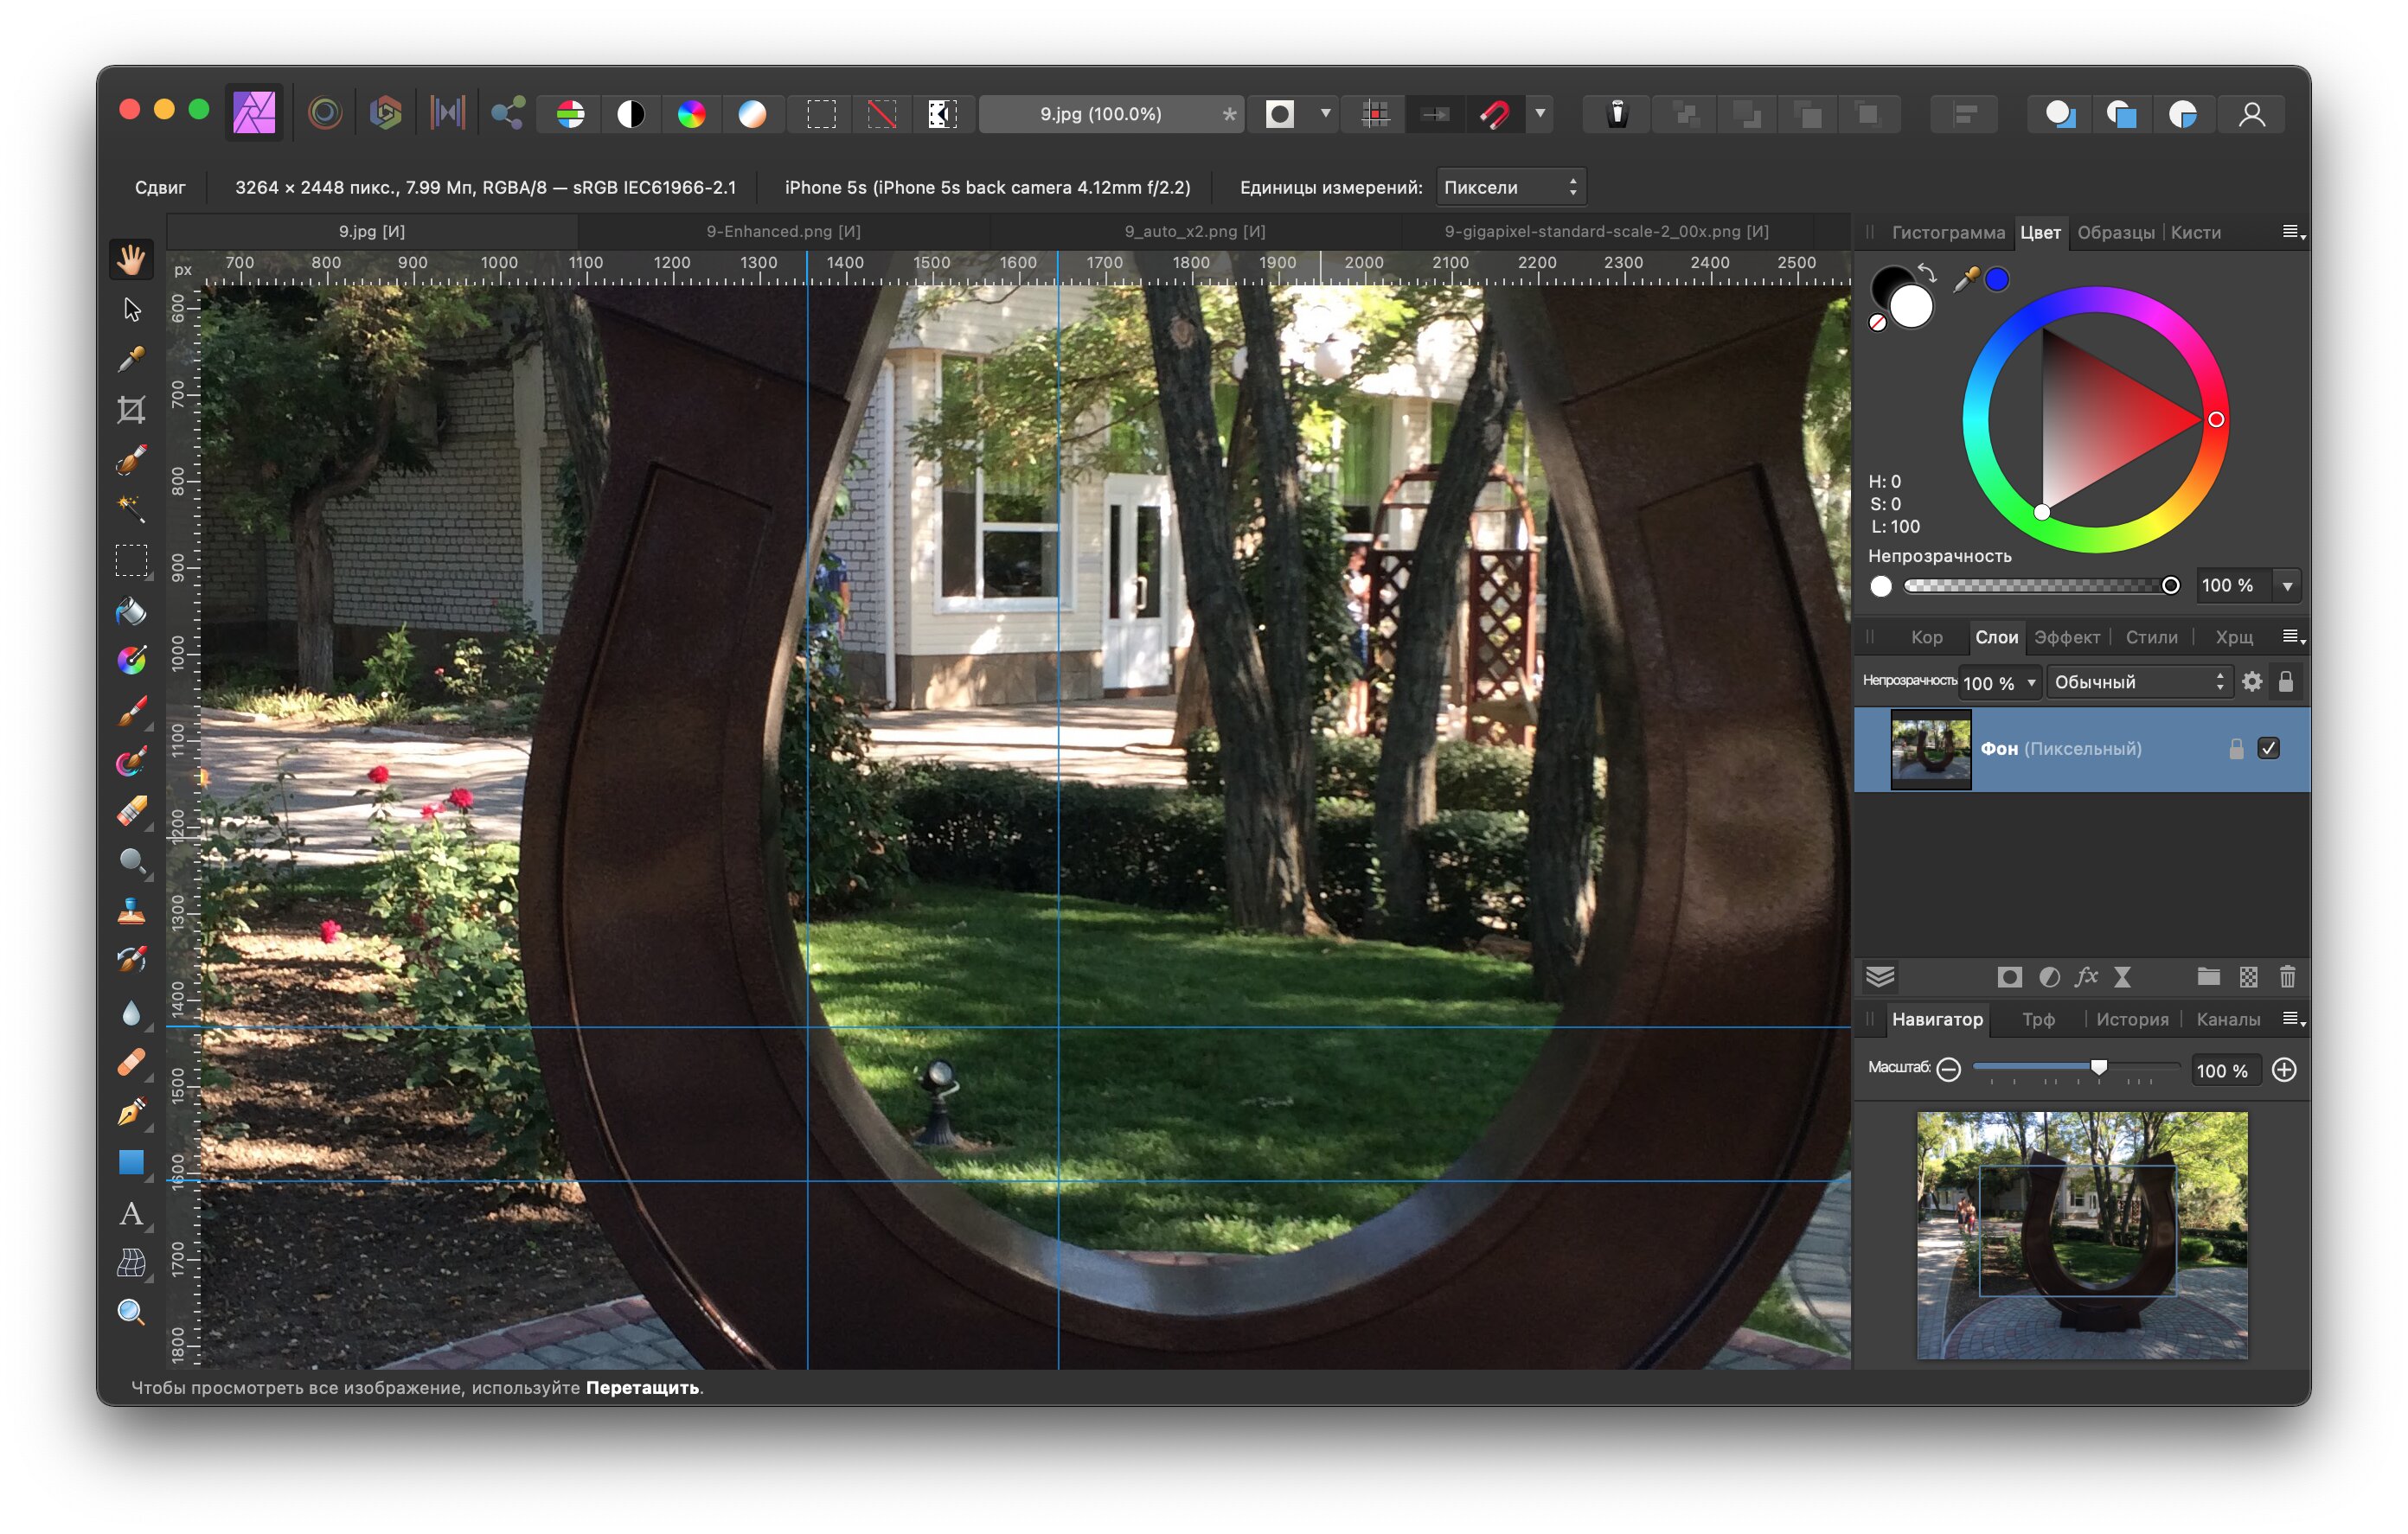
Task: Expand the color opacity percent dropdown
Action: 2287,586
